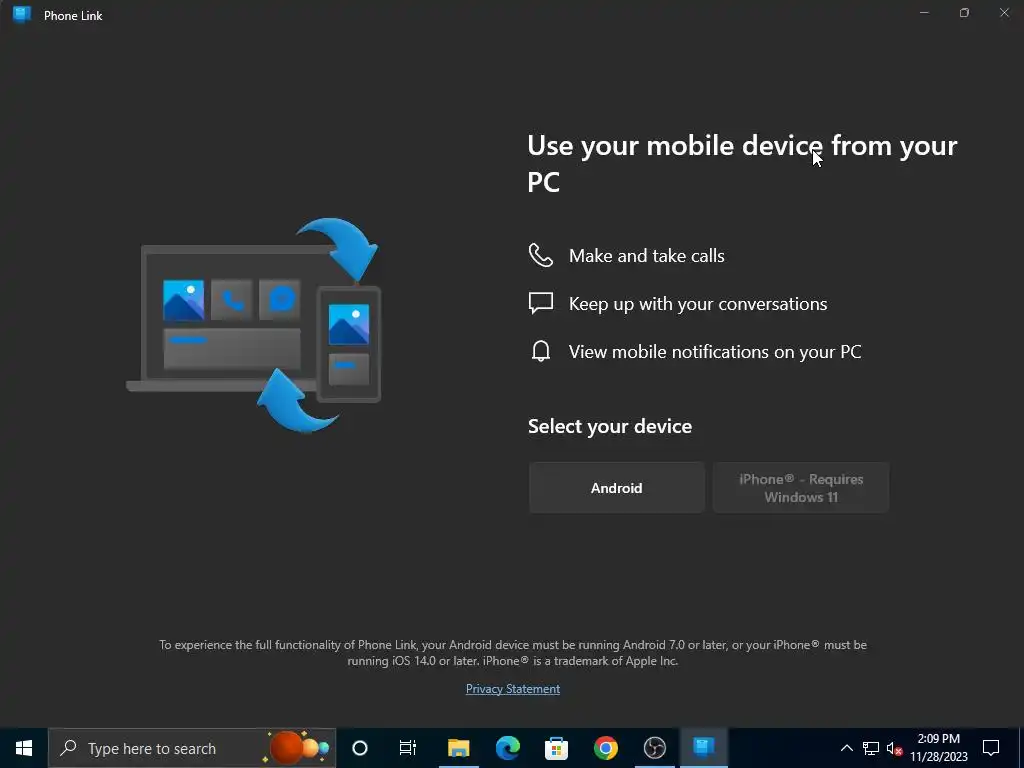This screenshot has height=768, width=1024.
Task: Open OBS Studio from the taskbar
Action: point(654,748)
